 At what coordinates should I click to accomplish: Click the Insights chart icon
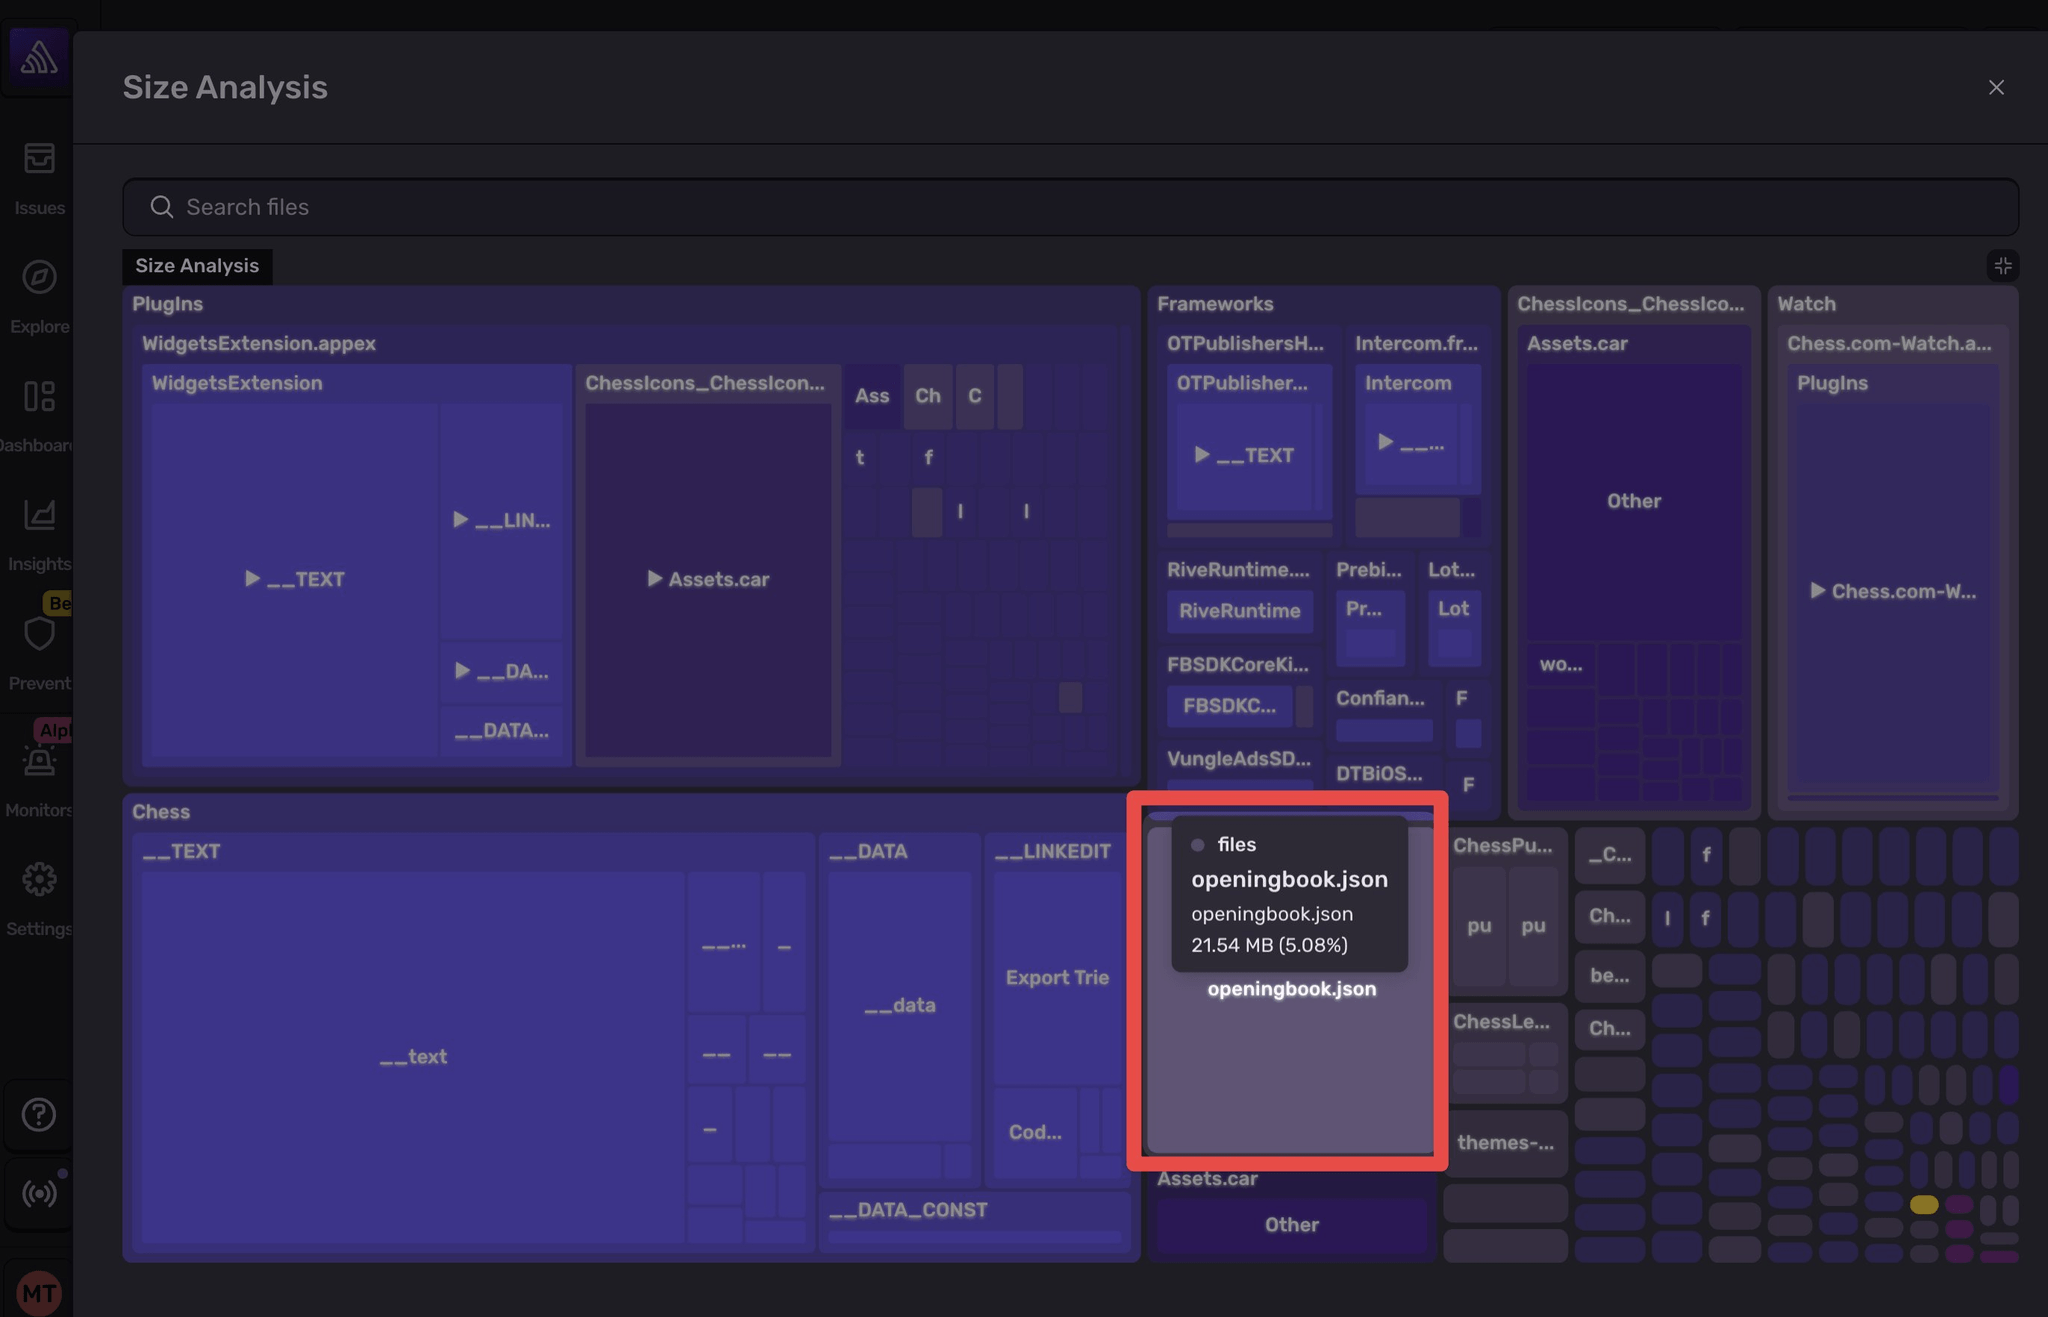click(38, 515)
